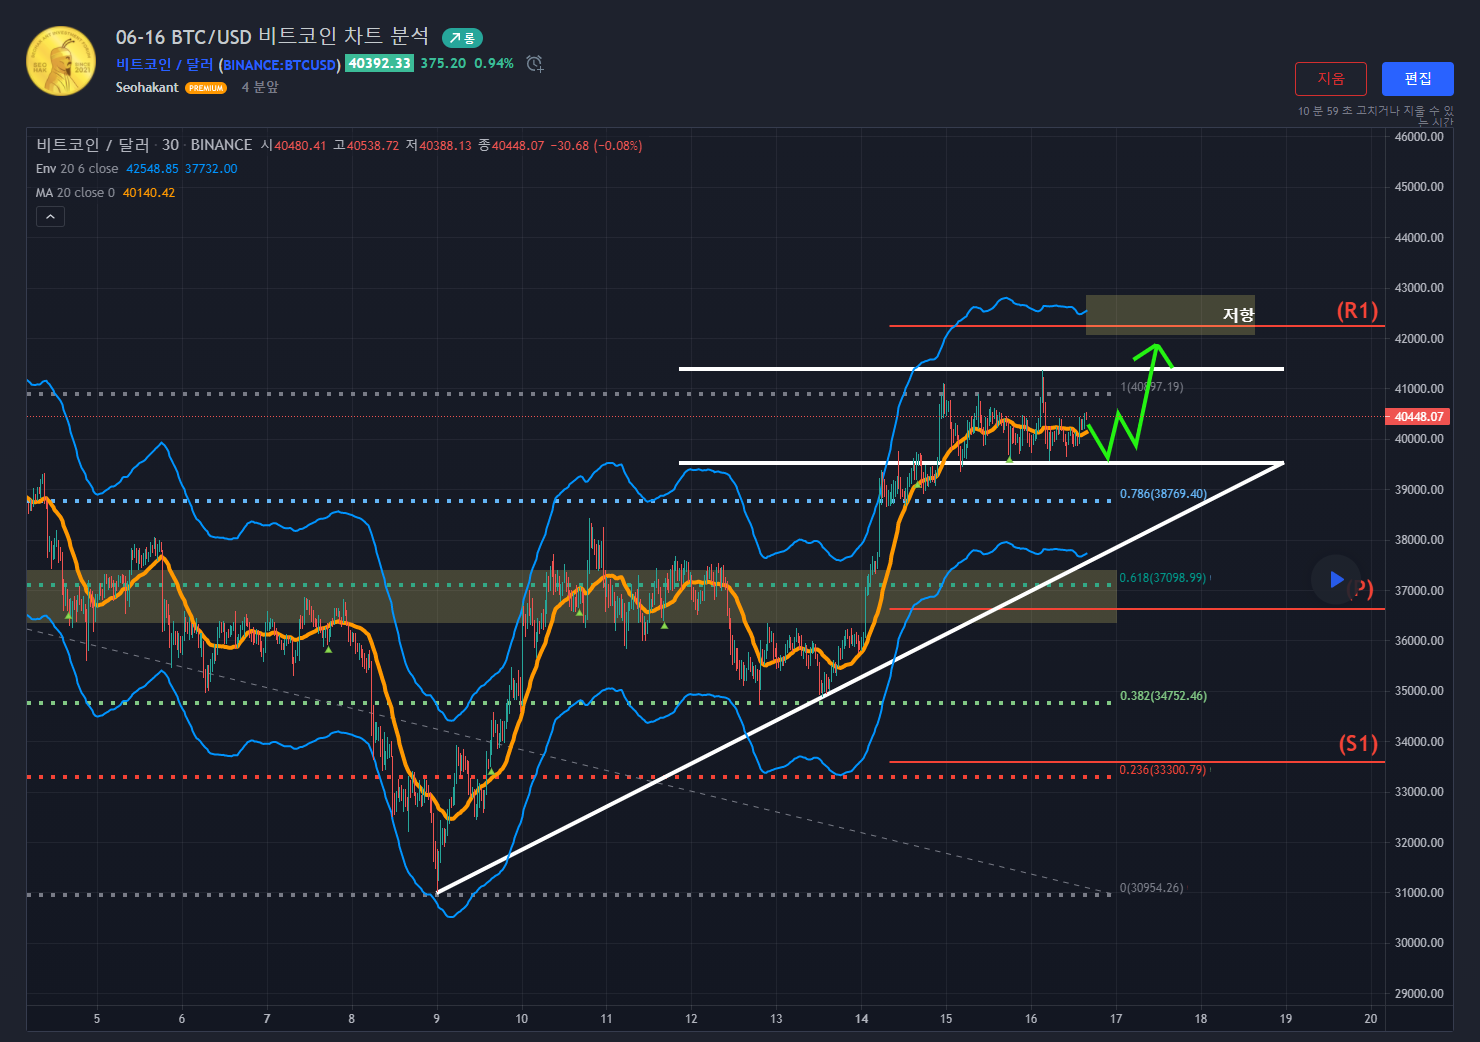This screenshot has width=1480, height=1042.
Task: Click the red R1 pivot label
Action: (1357, 311)
